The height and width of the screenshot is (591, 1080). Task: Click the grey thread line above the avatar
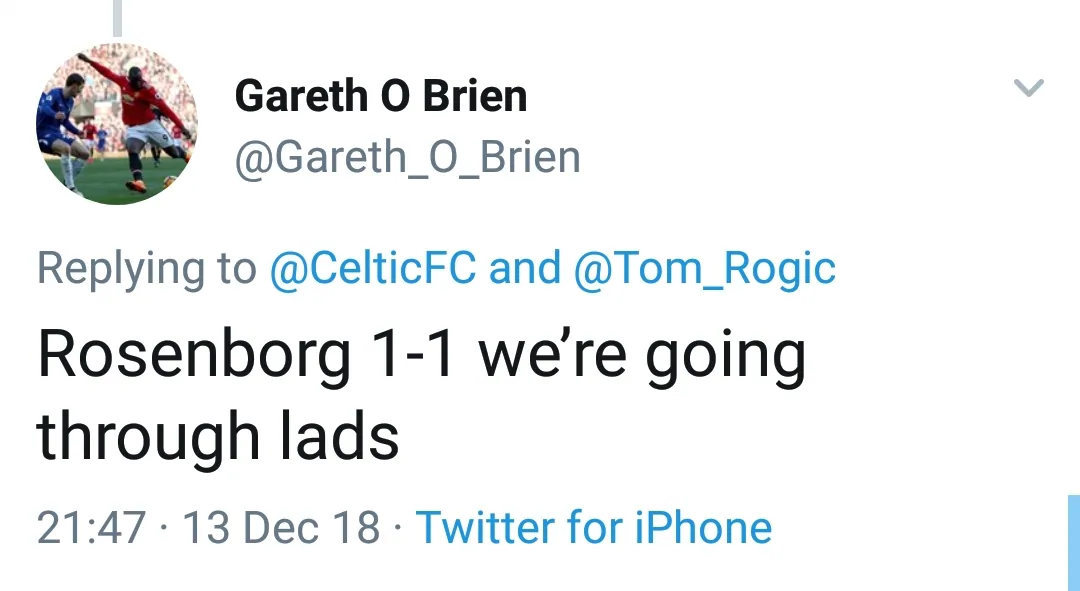pos(117,18)
